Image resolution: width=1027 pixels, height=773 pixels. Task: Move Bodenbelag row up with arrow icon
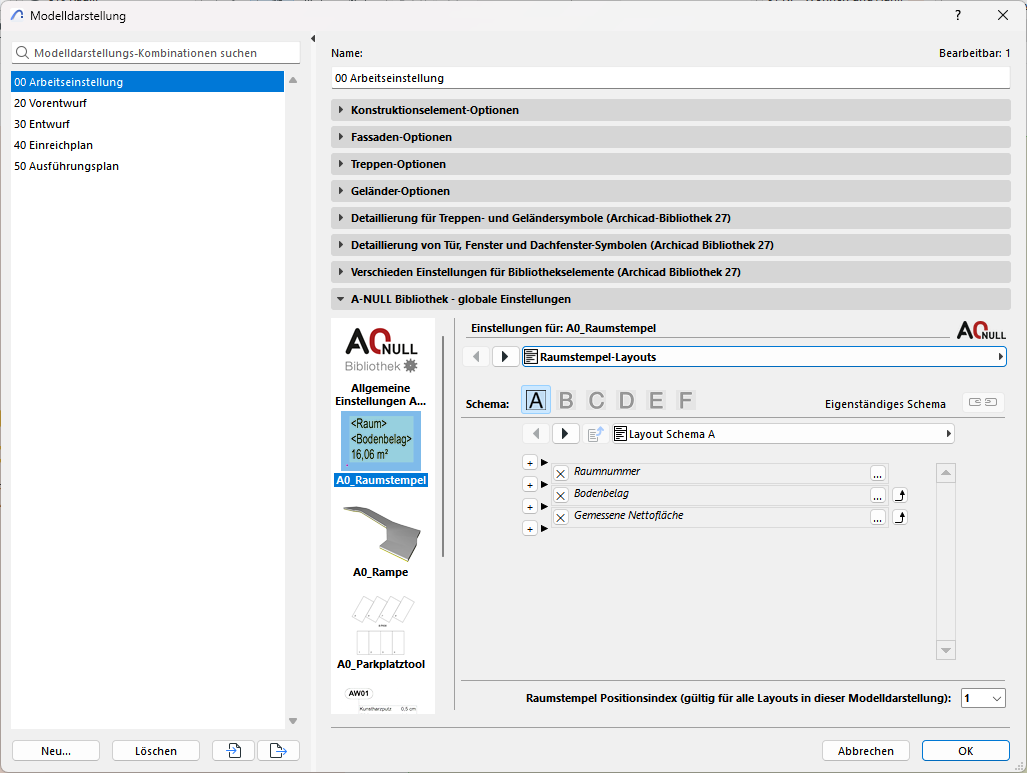click(x=900, y=495)
